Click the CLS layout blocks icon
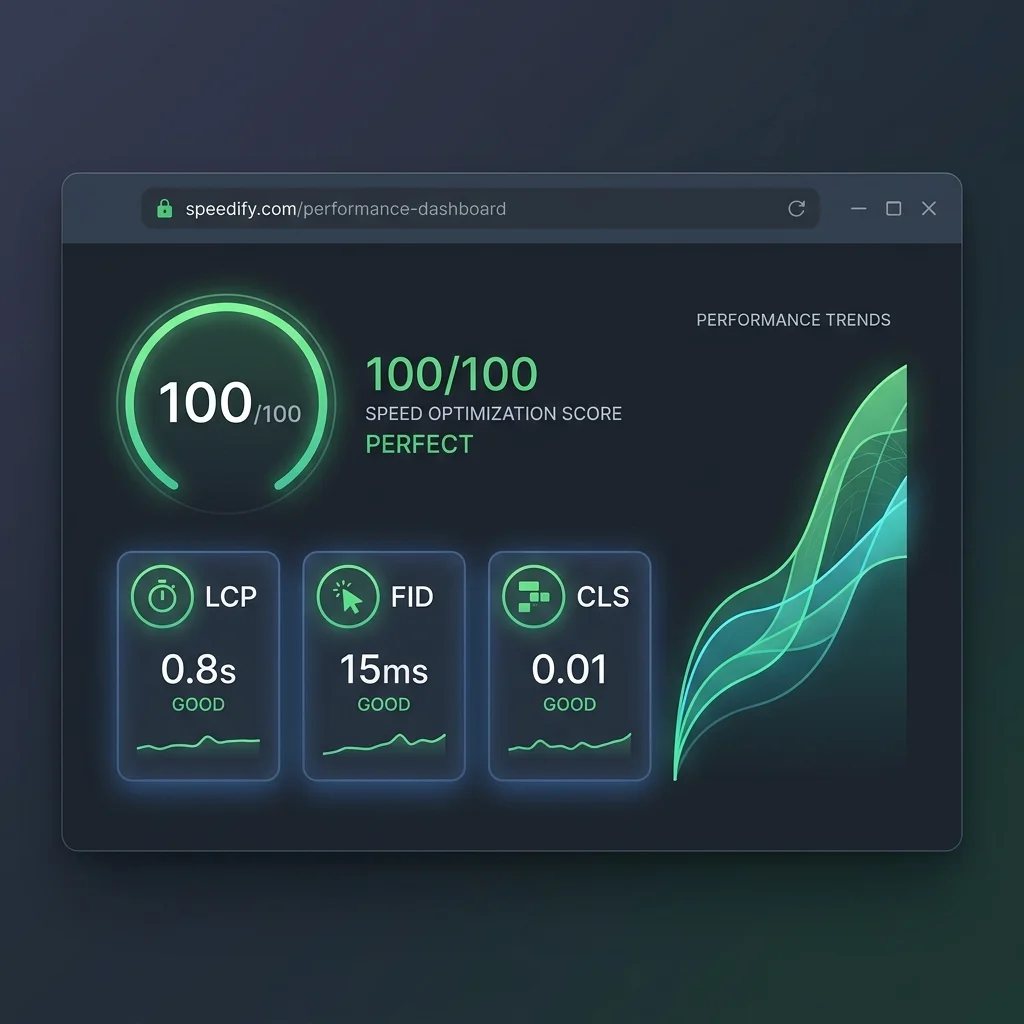Screen dimensions: 1024x1024 [x=534, y=596]
